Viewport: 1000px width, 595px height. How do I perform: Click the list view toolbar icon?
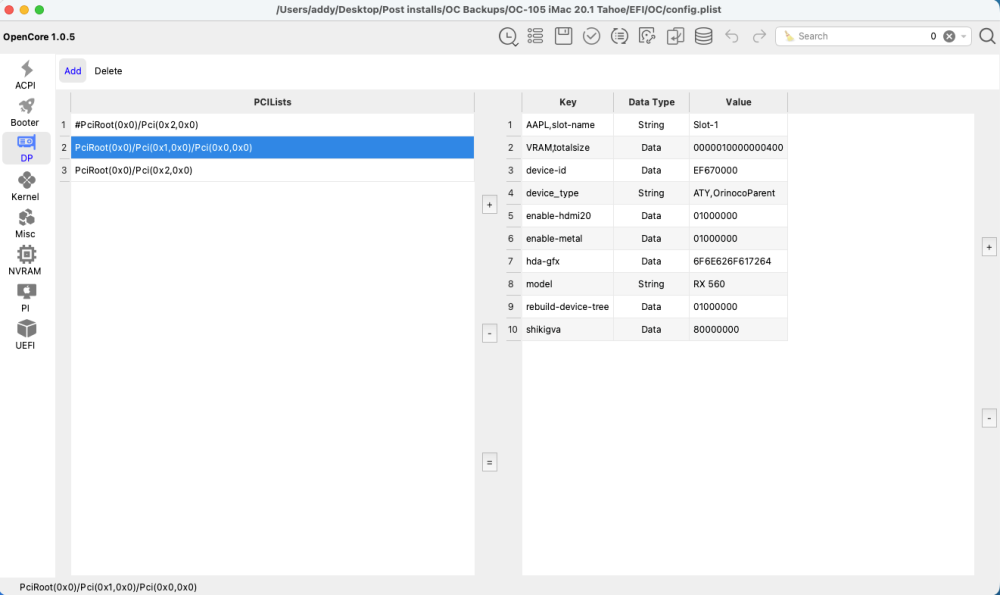(535, 36)
